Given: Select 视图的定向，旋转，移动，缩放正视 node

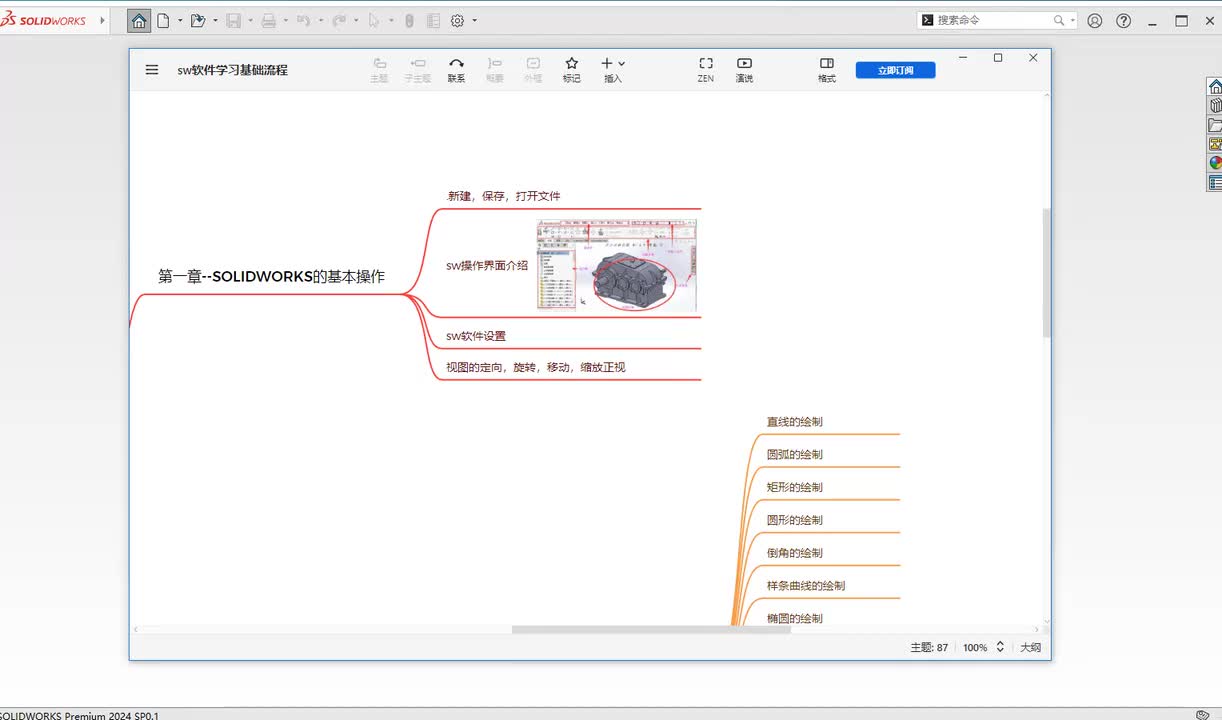Looking at the screenshot, I should coord(535,367).
